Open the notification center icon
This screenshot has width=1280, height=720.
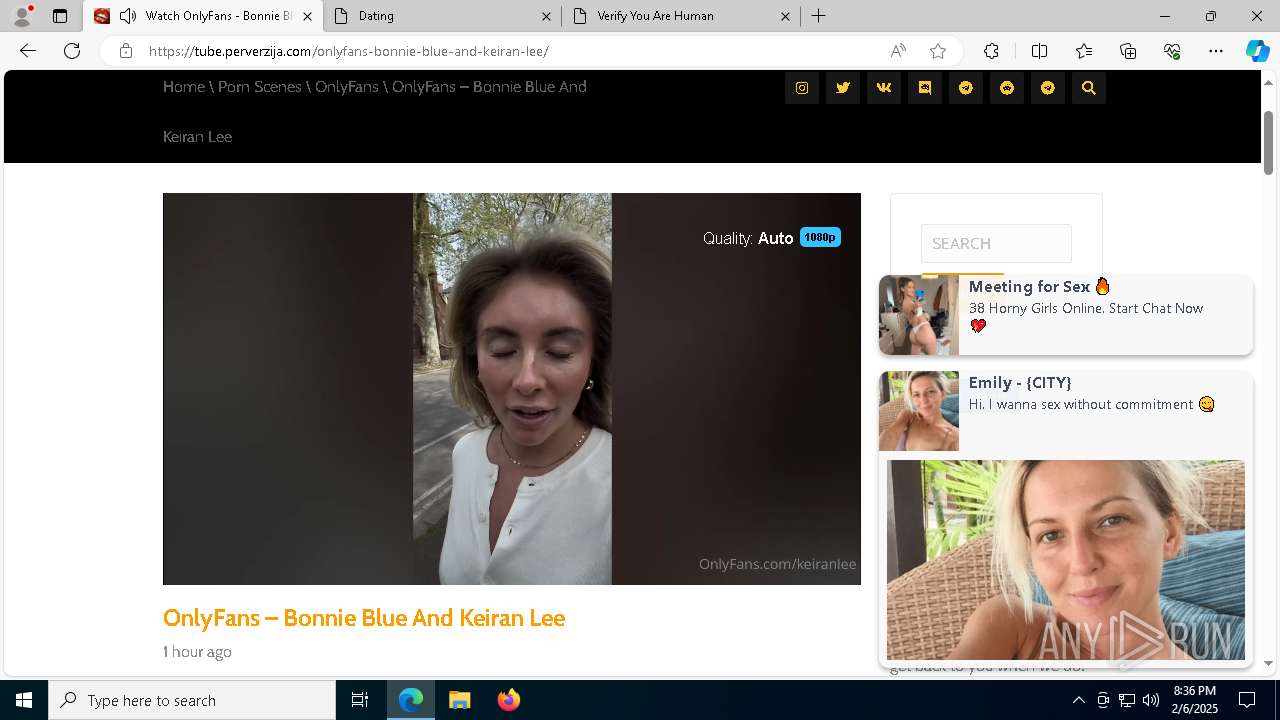pyautogui.click(x=1247, y=700)
